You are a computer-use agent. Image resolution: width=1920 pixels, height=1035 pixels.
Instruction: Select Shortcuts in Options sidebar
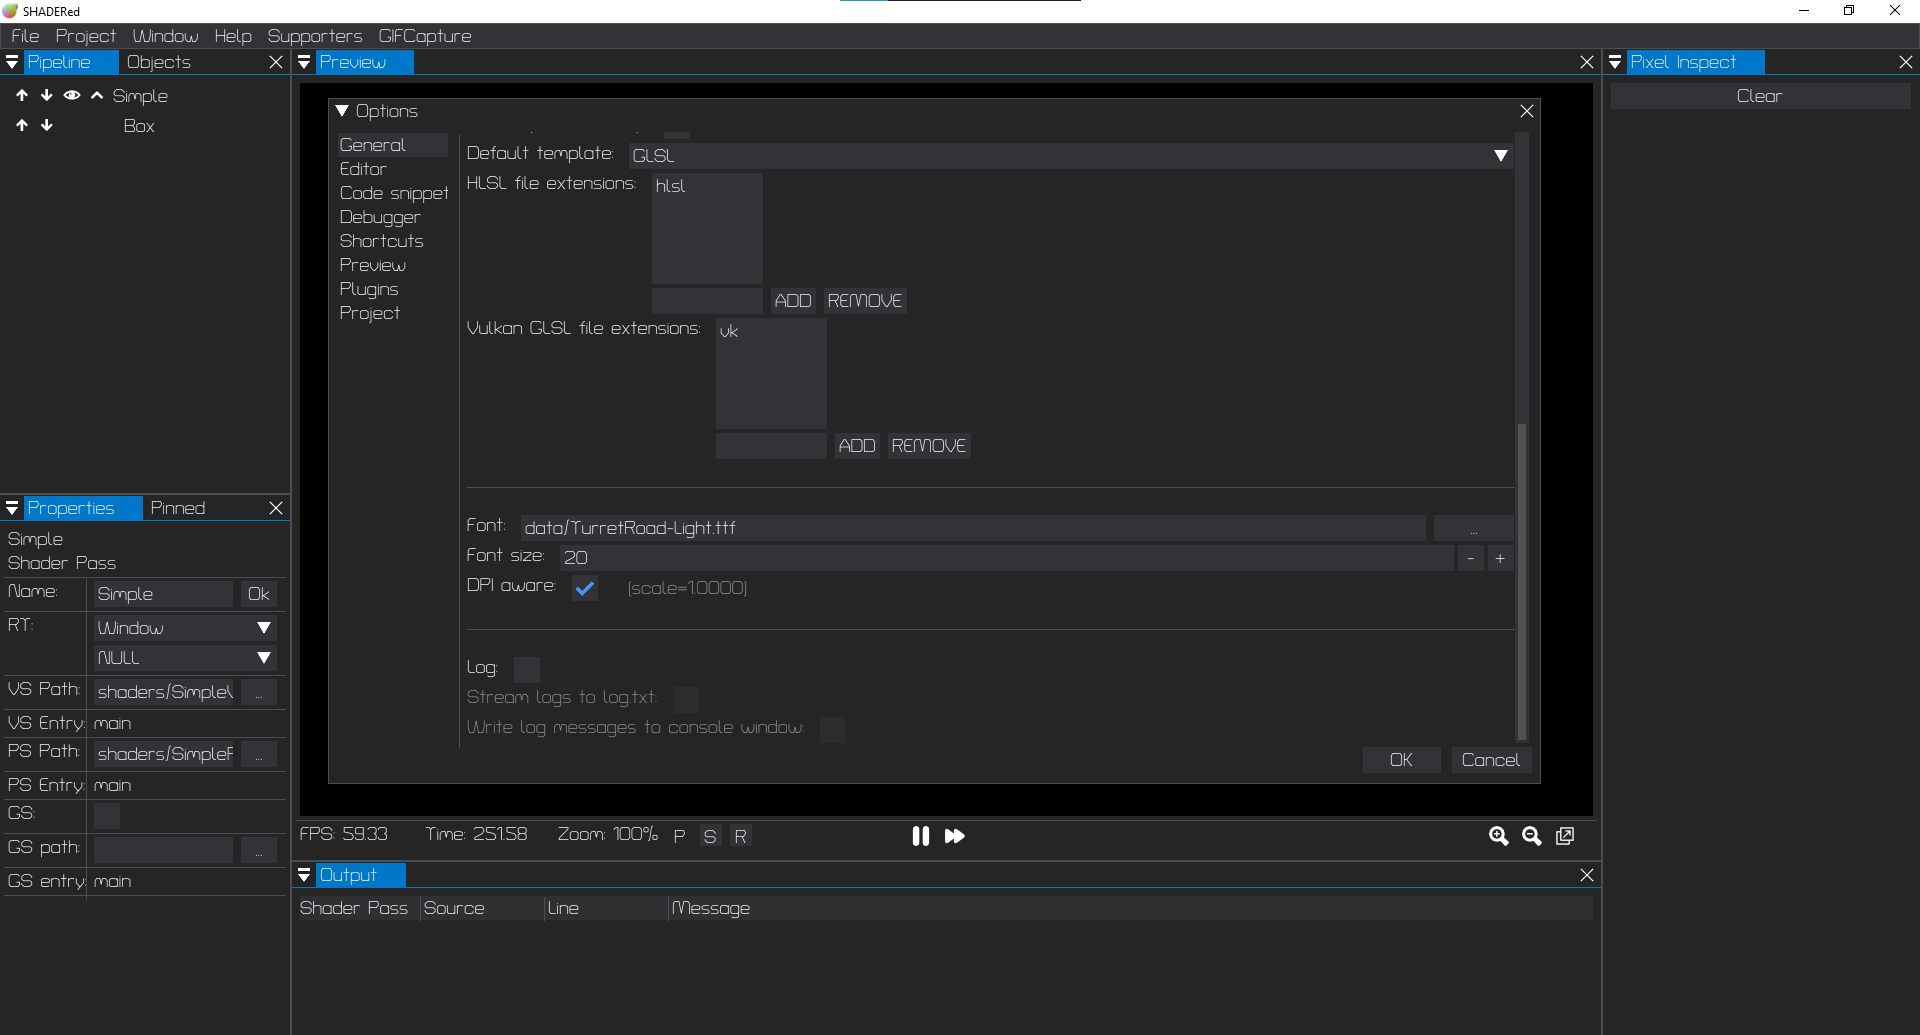[x=382, y=241]
